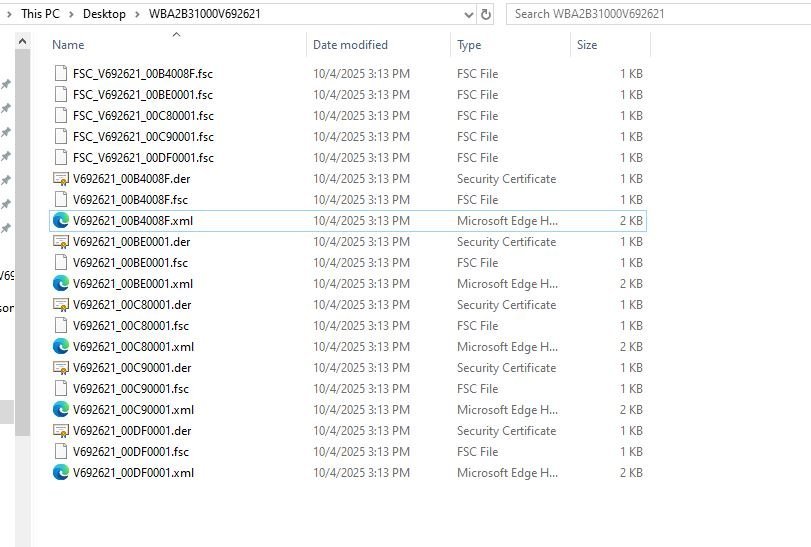811x547 pixels.
Task: Navigate to Desktop in the breadcrumb path
Action: point(104,14)
